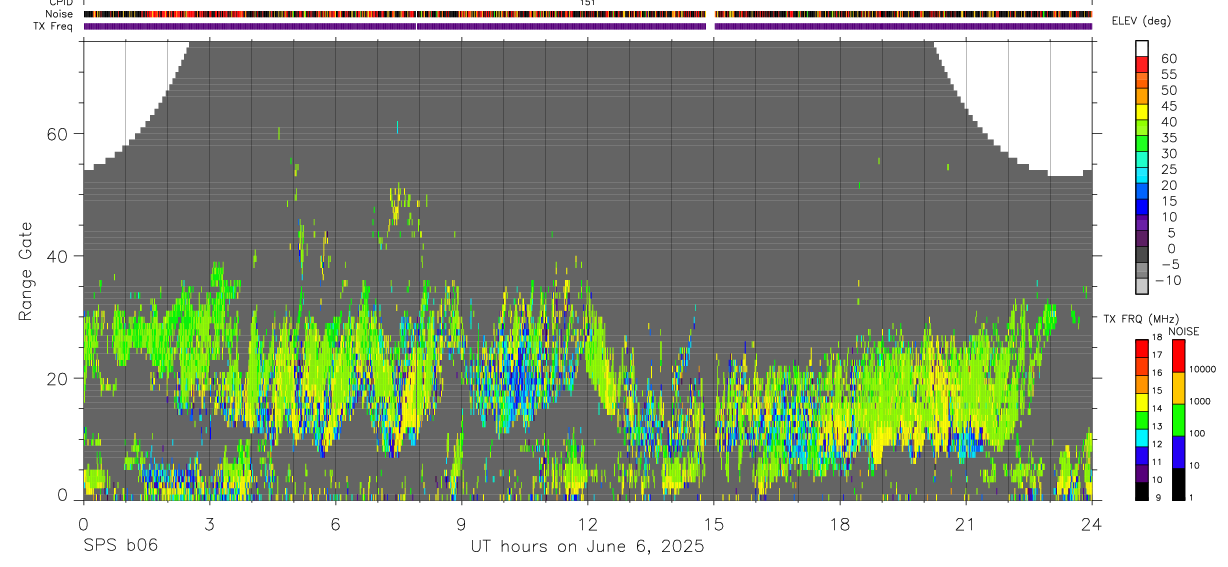Click the light gray -10 elevation swatch

[1142, 286]
